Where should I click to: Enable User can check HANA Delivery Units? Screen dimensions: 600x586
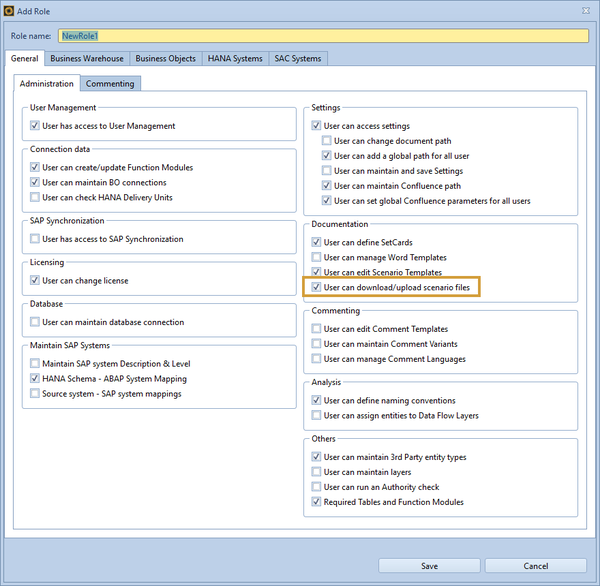coord(36,198)
